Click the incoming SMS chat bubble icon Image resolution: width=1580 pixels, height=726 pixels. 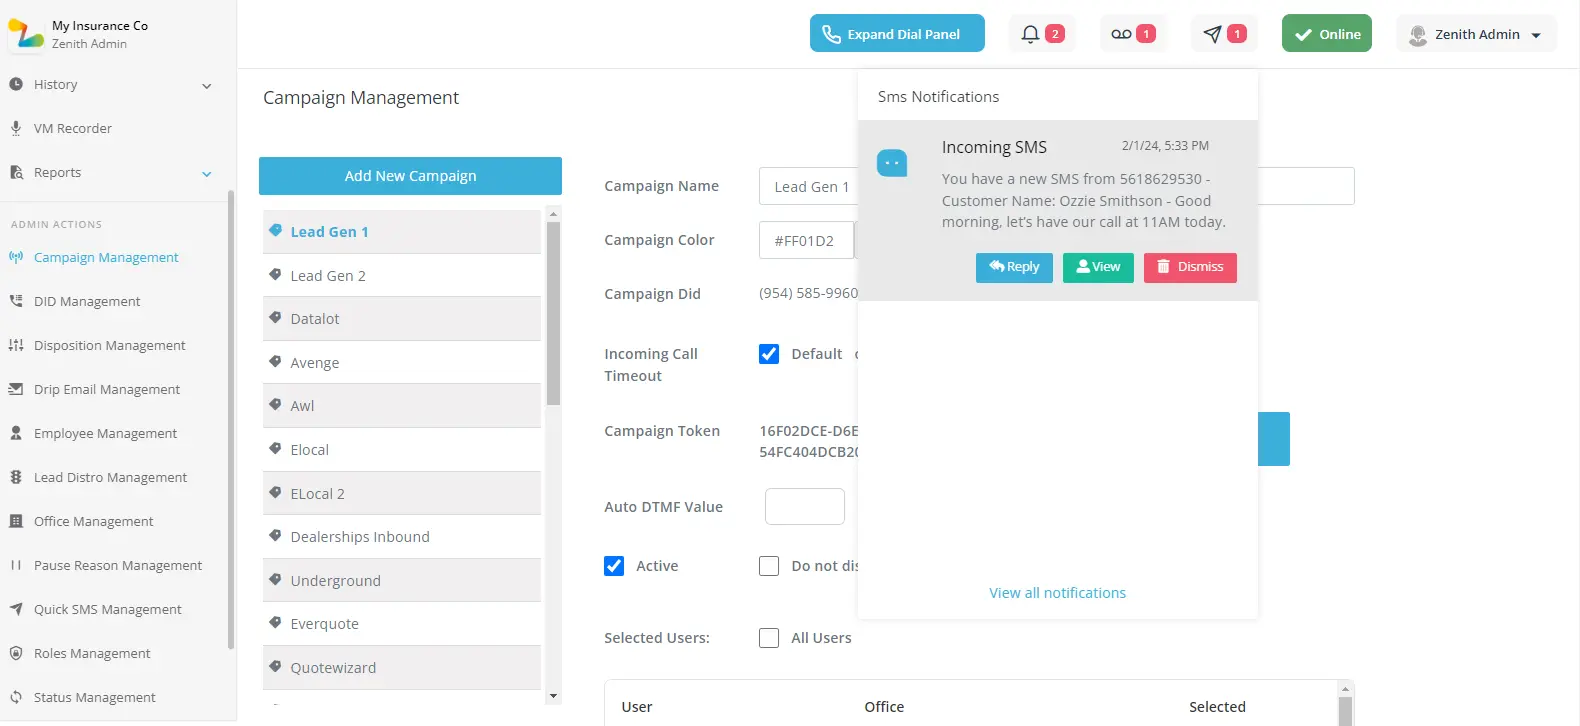pos(892,163)
